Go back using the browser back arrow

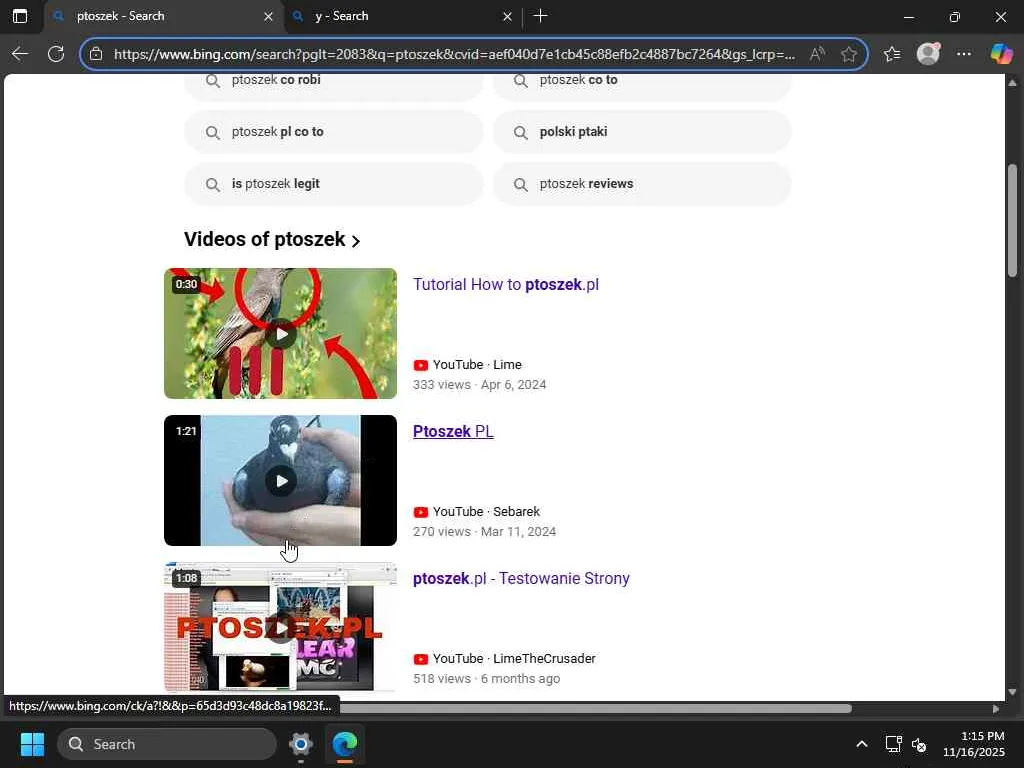point(20,54)
